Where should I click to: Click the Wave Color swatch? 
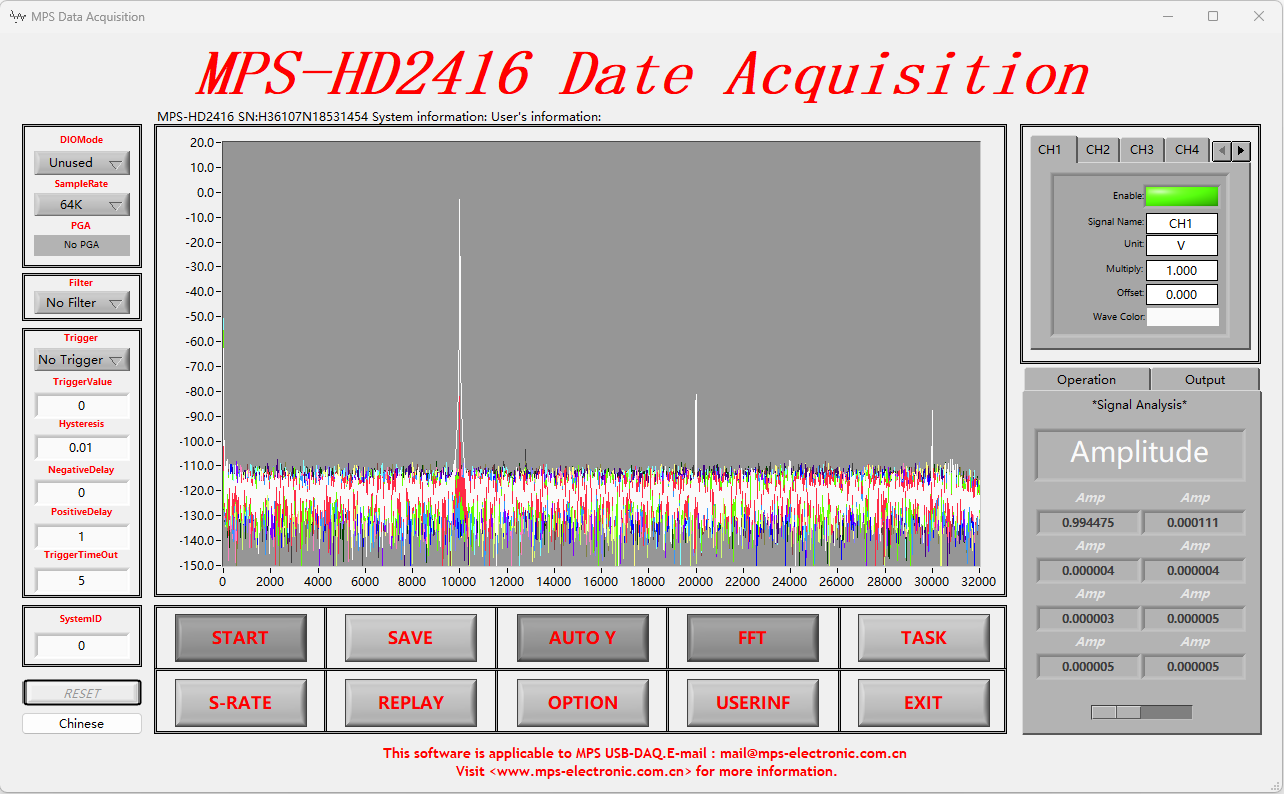point(1182,317)
